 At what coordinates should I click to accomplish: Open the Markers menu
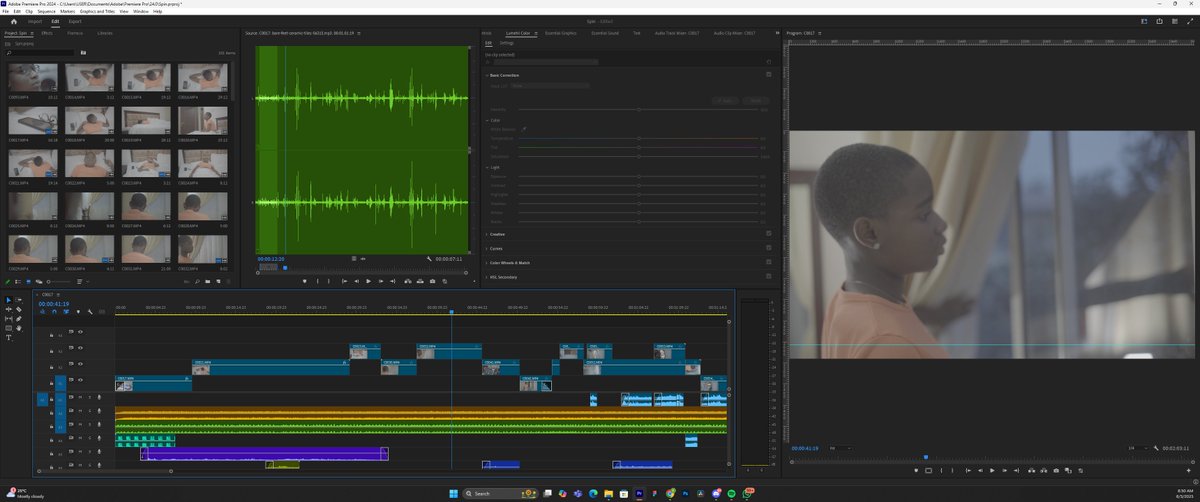tap(68, 11)
